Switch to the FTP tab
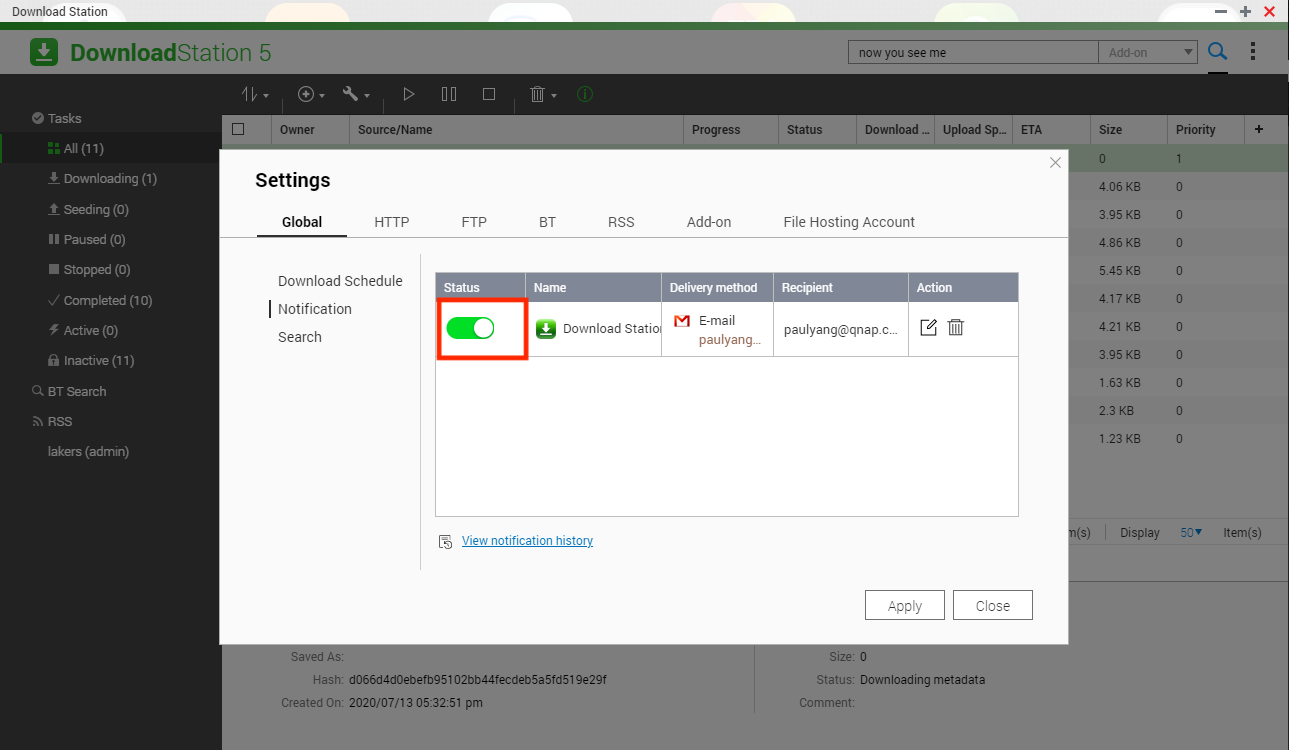 tap(474, 222)
